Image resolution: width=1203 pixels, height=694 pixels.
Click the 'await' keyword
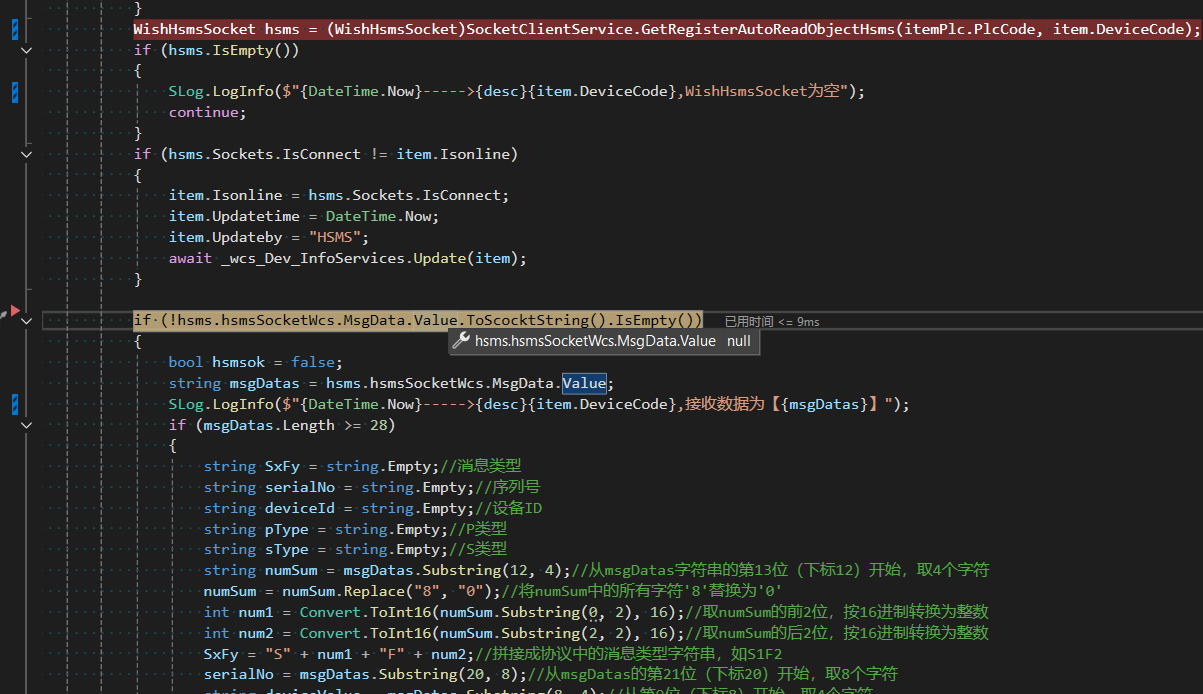click(x=190, y=258)
